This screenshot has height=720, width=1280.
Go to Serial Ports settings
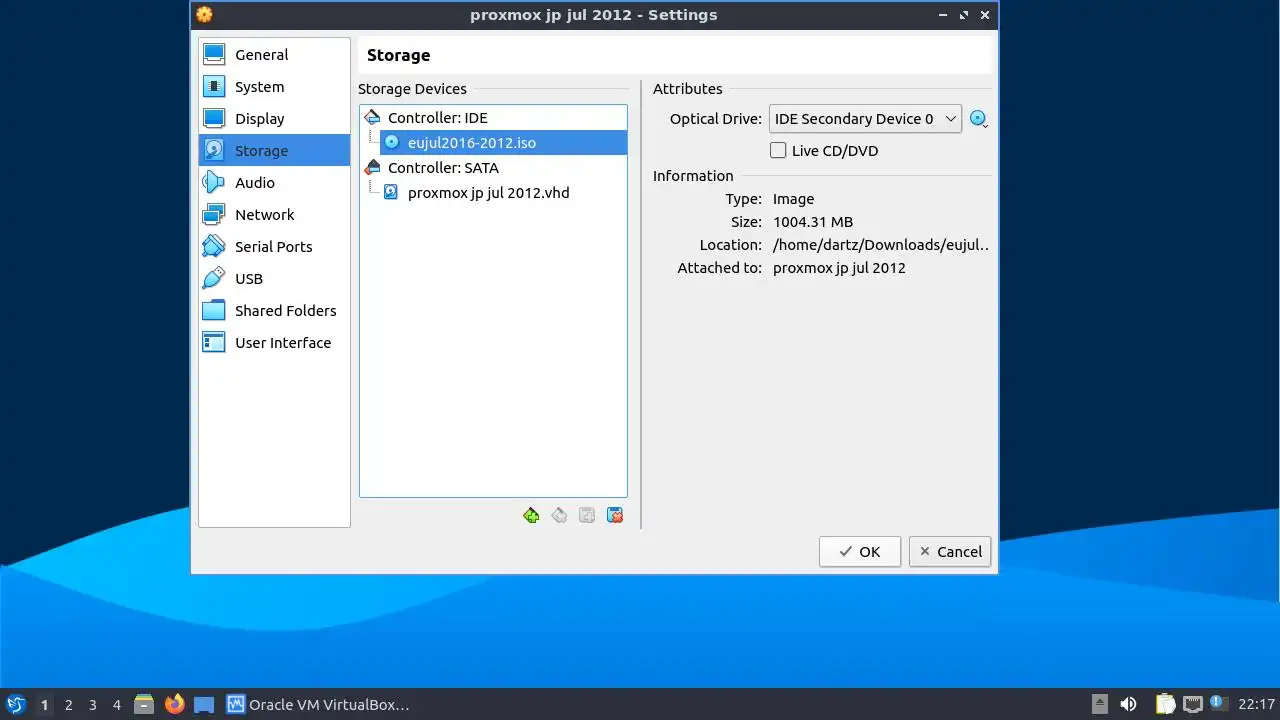(x=274, y=247)
